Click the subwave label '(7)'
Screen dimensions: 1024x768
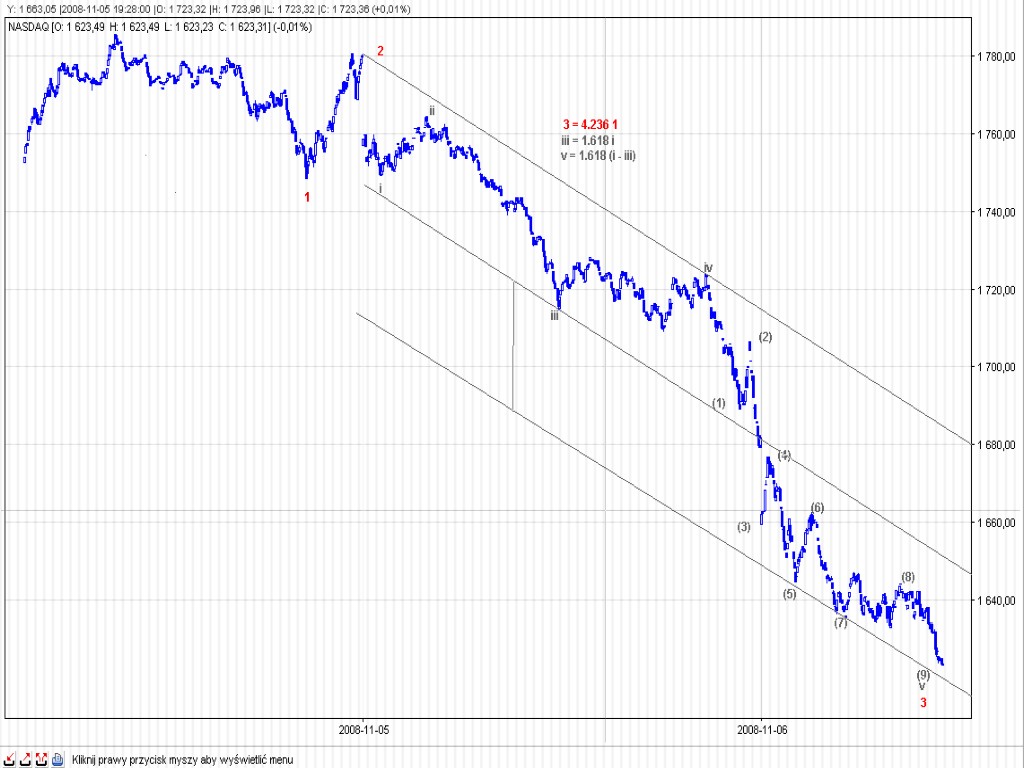pyautogui.click(x=840, y=623)
